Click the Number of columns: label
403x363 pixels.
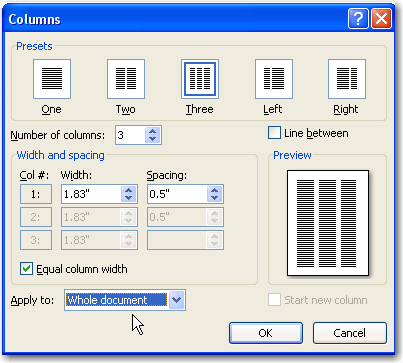pyautogui.click(x=57, y=135)
